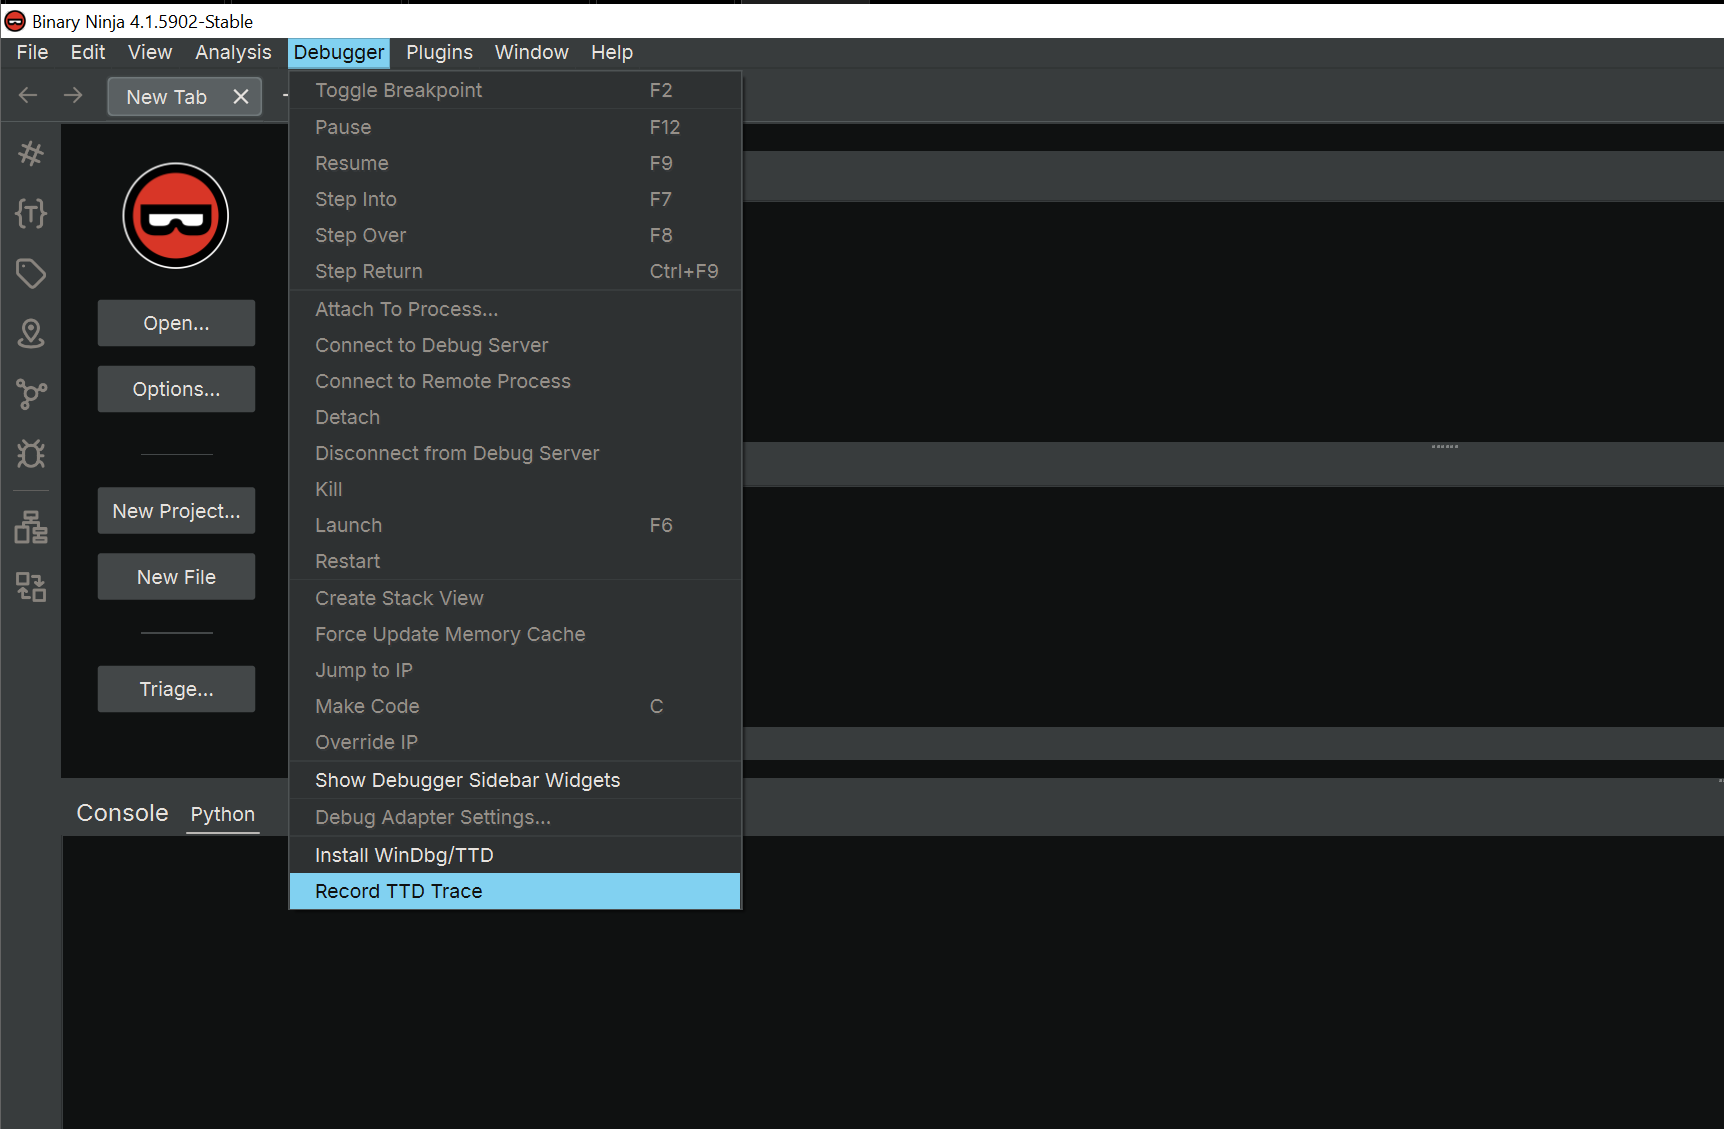Open the Edit menu
1724x1129 pixels.
point(88,52)
